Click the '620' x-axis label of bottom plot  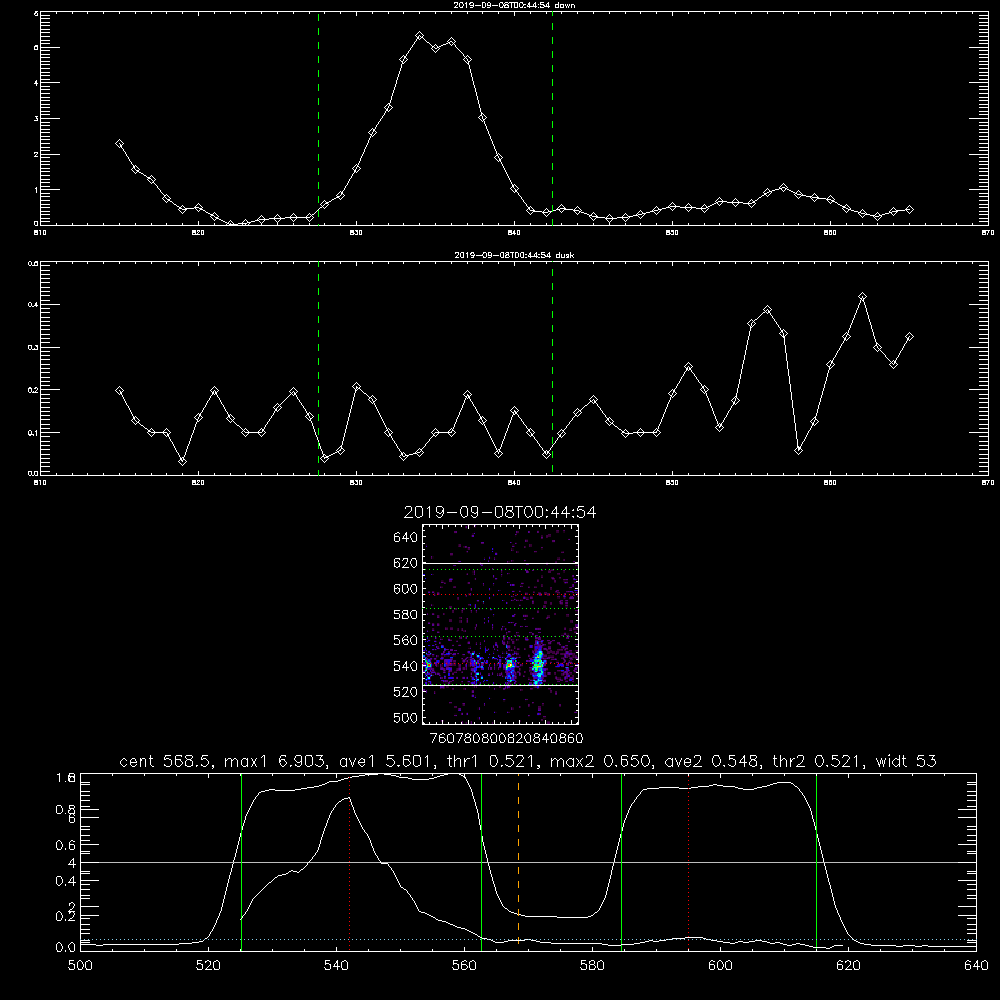tap(848, 966)
